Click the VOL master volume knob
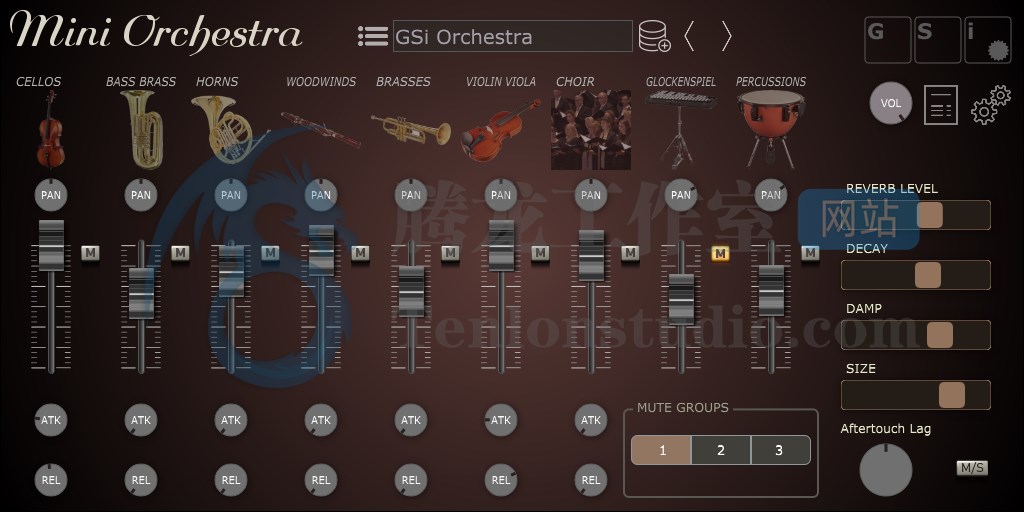This screenshot has width=1024, height=512. click(891, 103)
